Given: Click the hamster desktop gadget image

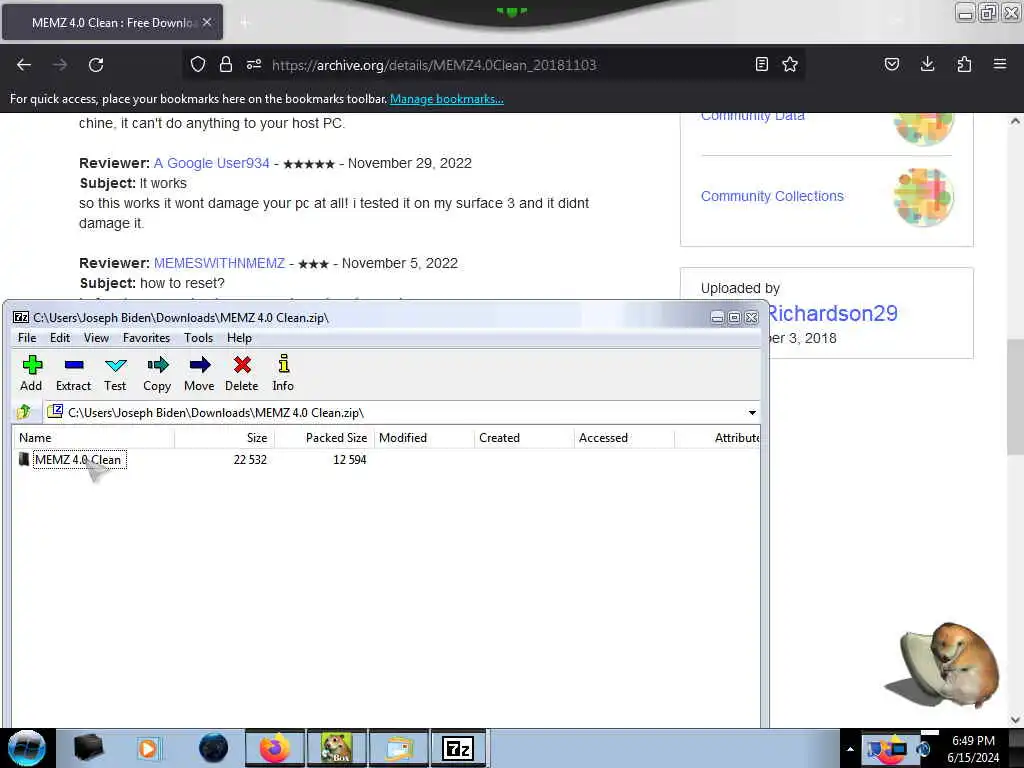Looking at the screenshot, I should pyautogui.click(x=942, y=665).
